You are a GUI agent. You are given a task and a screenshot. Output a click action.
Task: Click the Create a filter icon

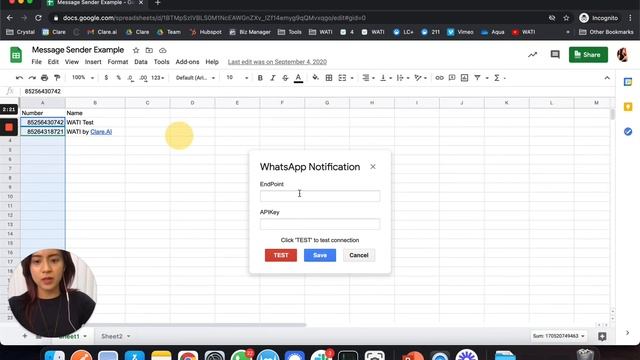(x=477, y=78)
